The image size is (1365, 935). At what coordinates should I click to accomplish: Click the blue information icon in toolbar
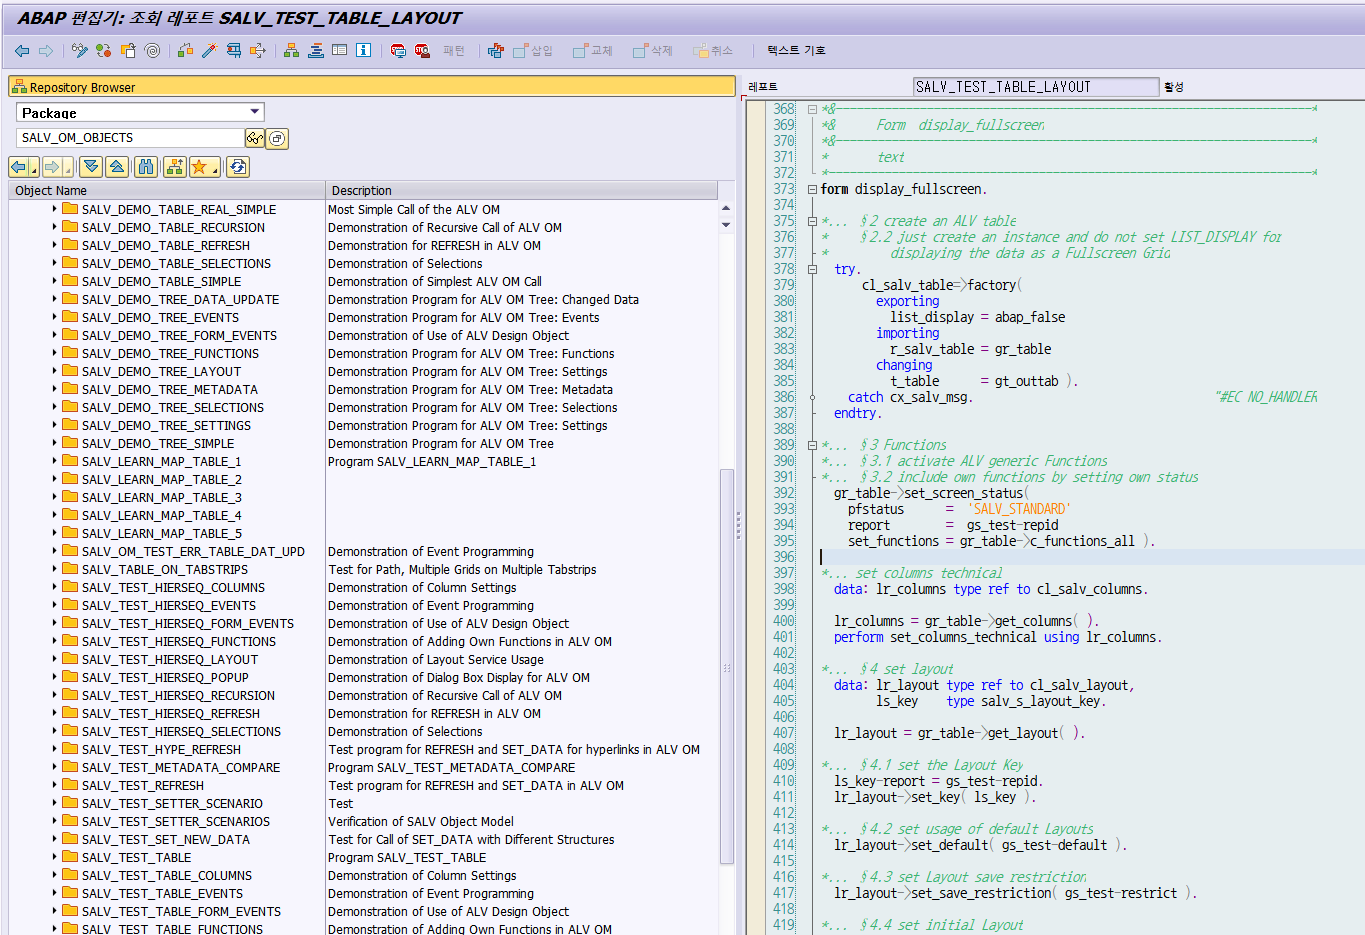pyautogui.click(x=363, y=50)
